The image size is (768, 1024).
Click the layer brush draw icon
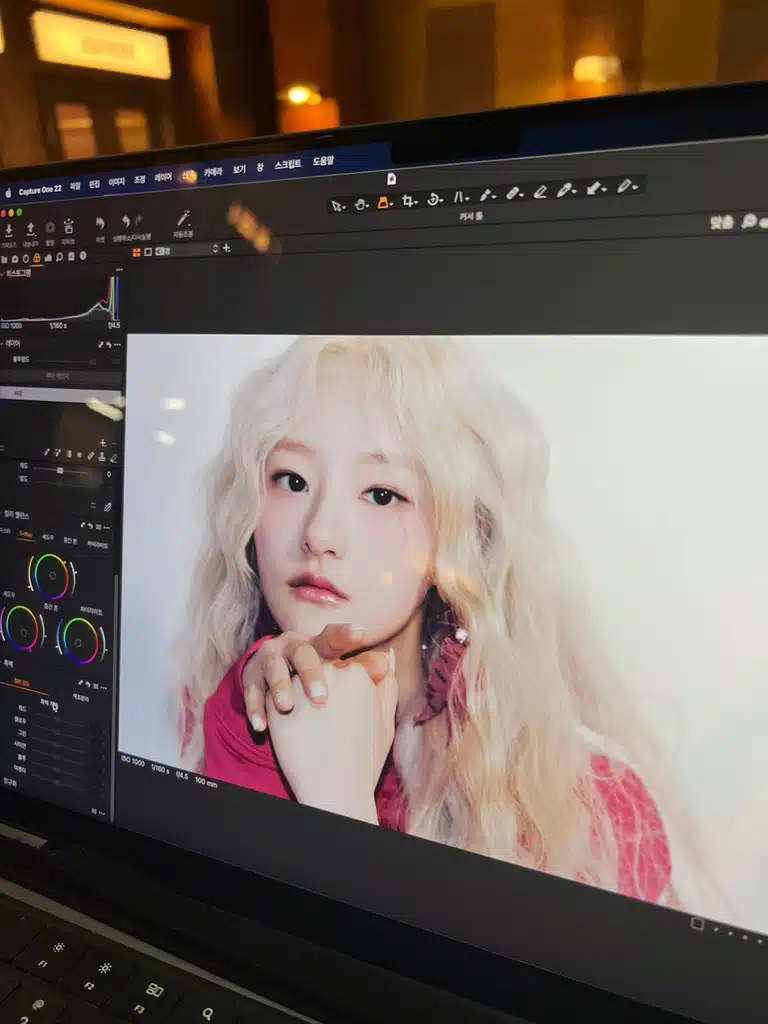48,452
